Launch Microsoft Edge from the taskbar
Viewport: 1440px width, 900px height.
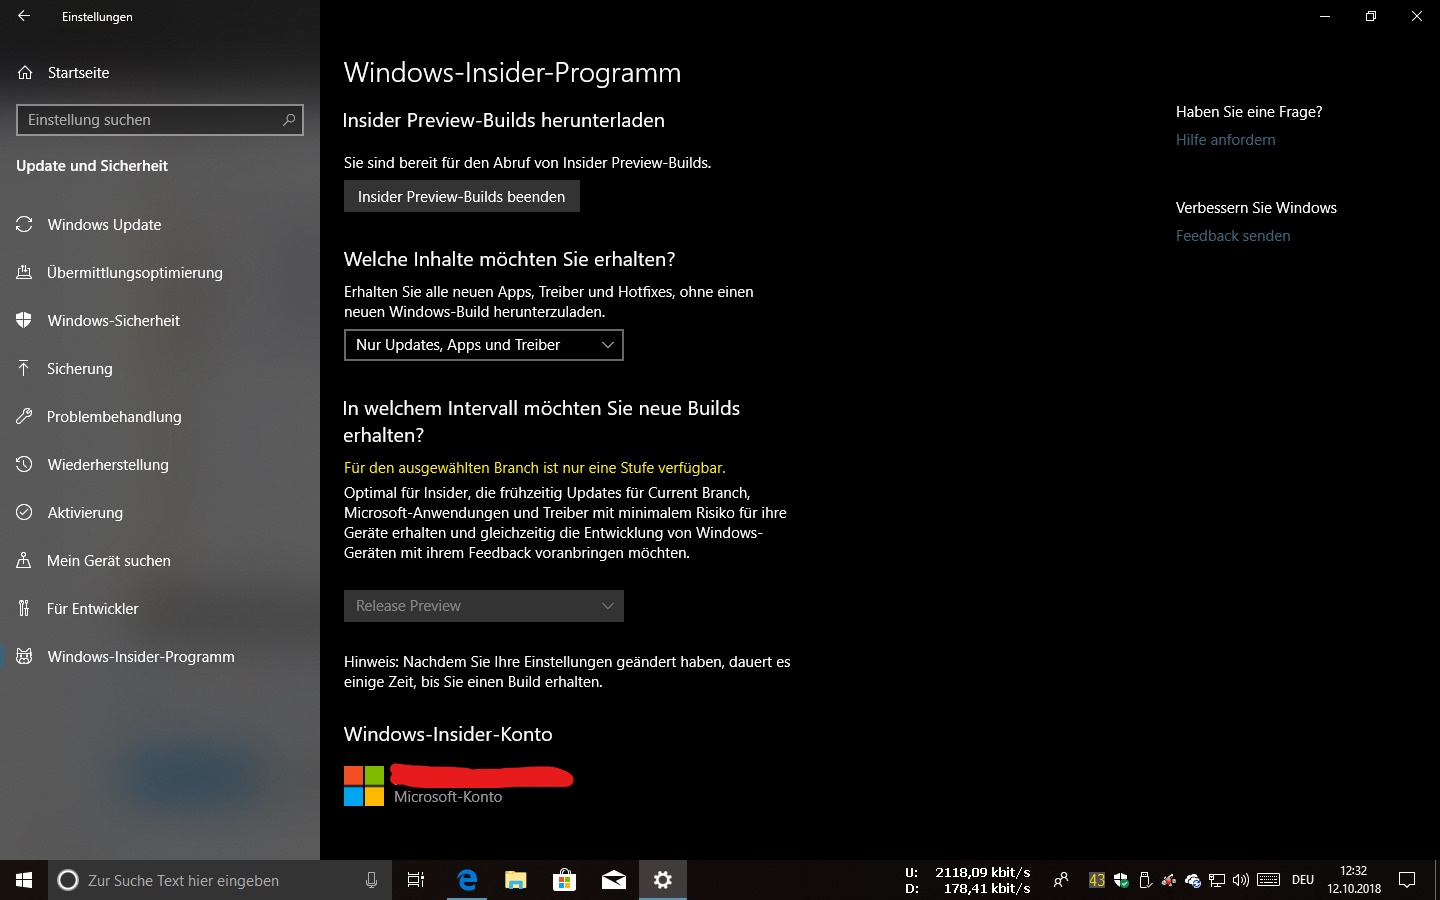pyautogui.click(x=467, y=880)
